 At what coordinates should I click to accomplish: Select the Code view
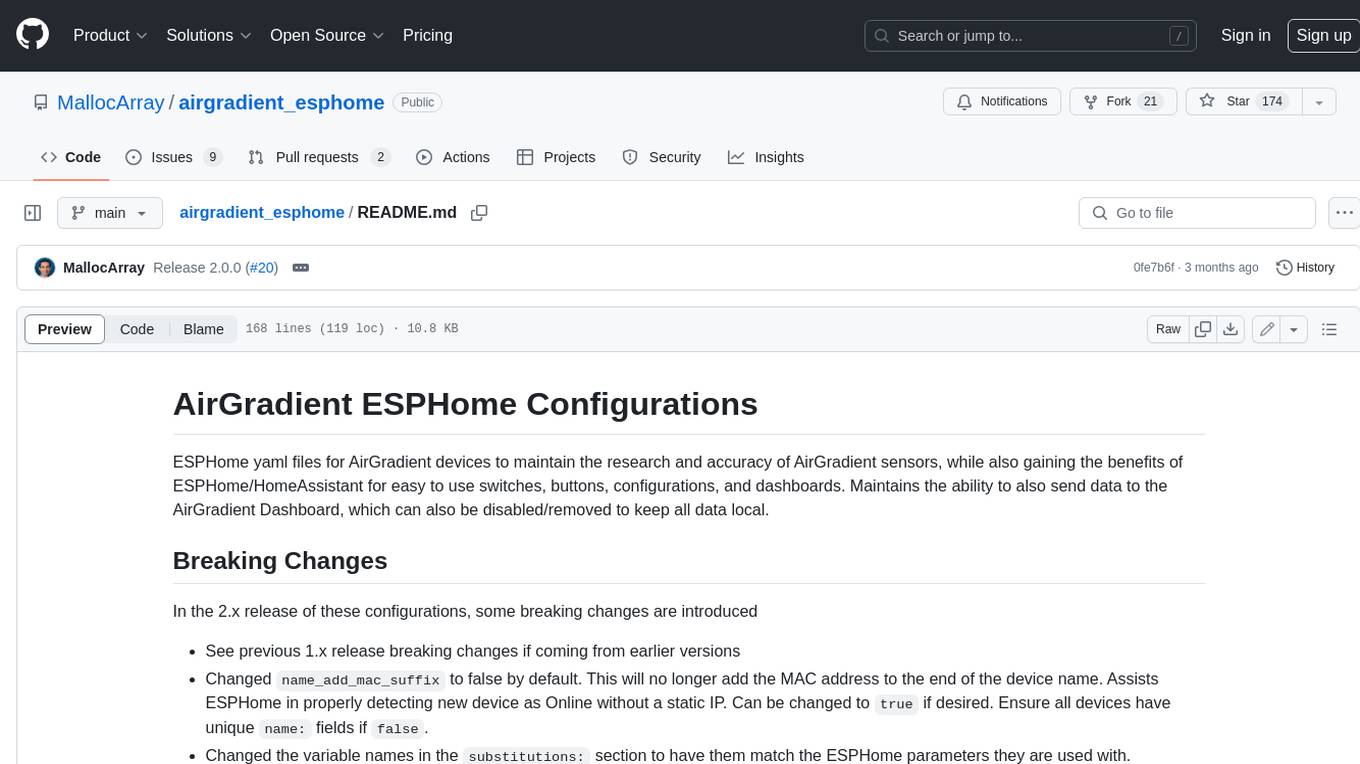tap(137, 329)
